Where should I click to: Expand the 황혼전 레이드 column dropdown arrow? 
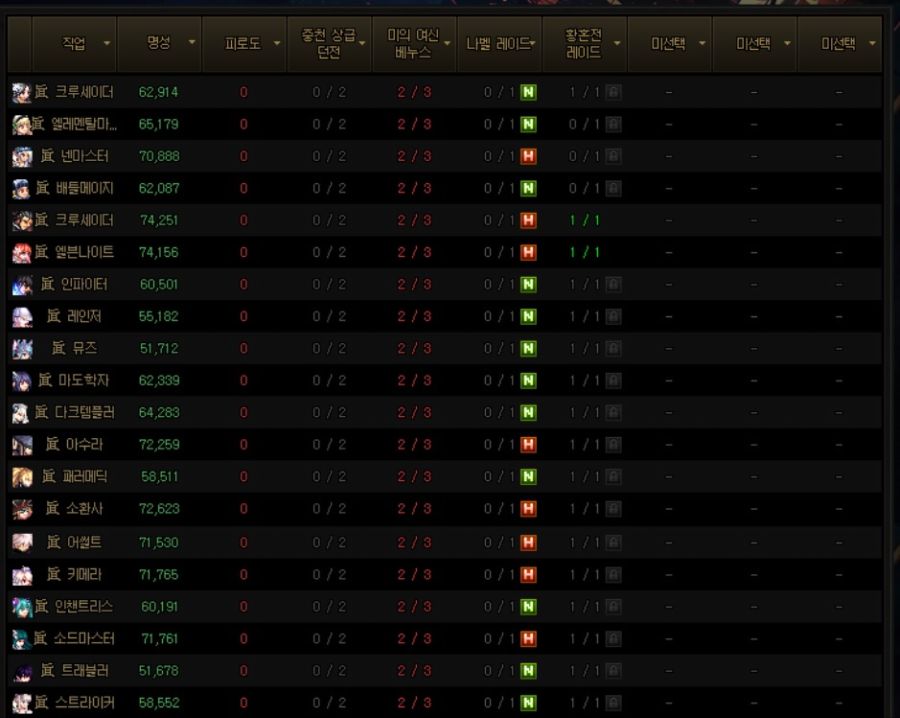pos(617,43)
